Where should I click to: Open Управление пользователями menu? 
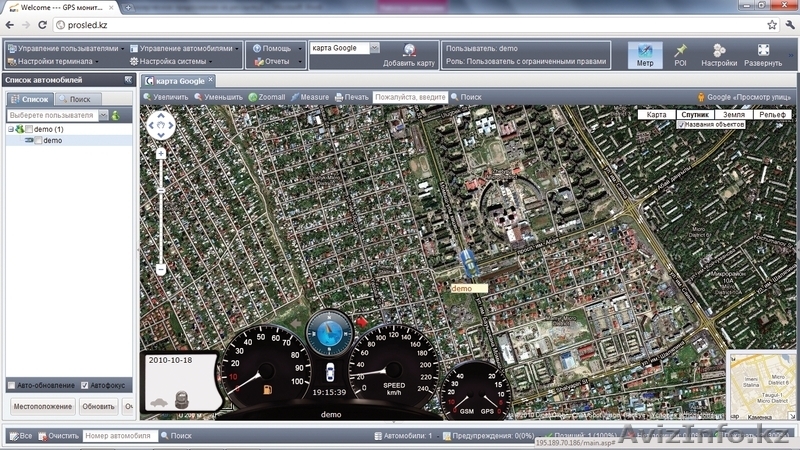click(67, 47)
